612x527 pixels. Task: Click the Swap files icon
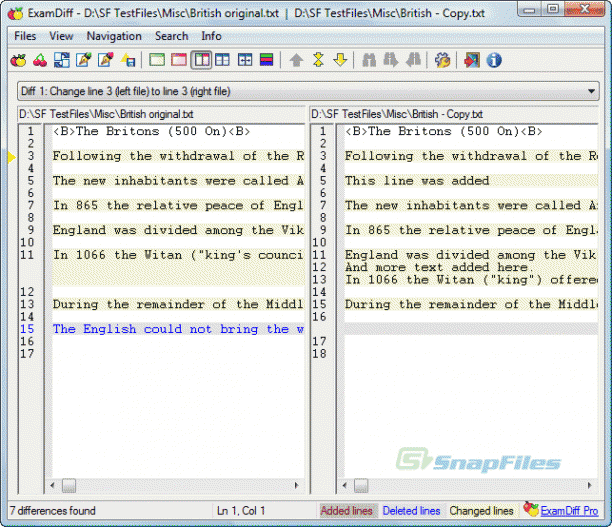point(62,61)
